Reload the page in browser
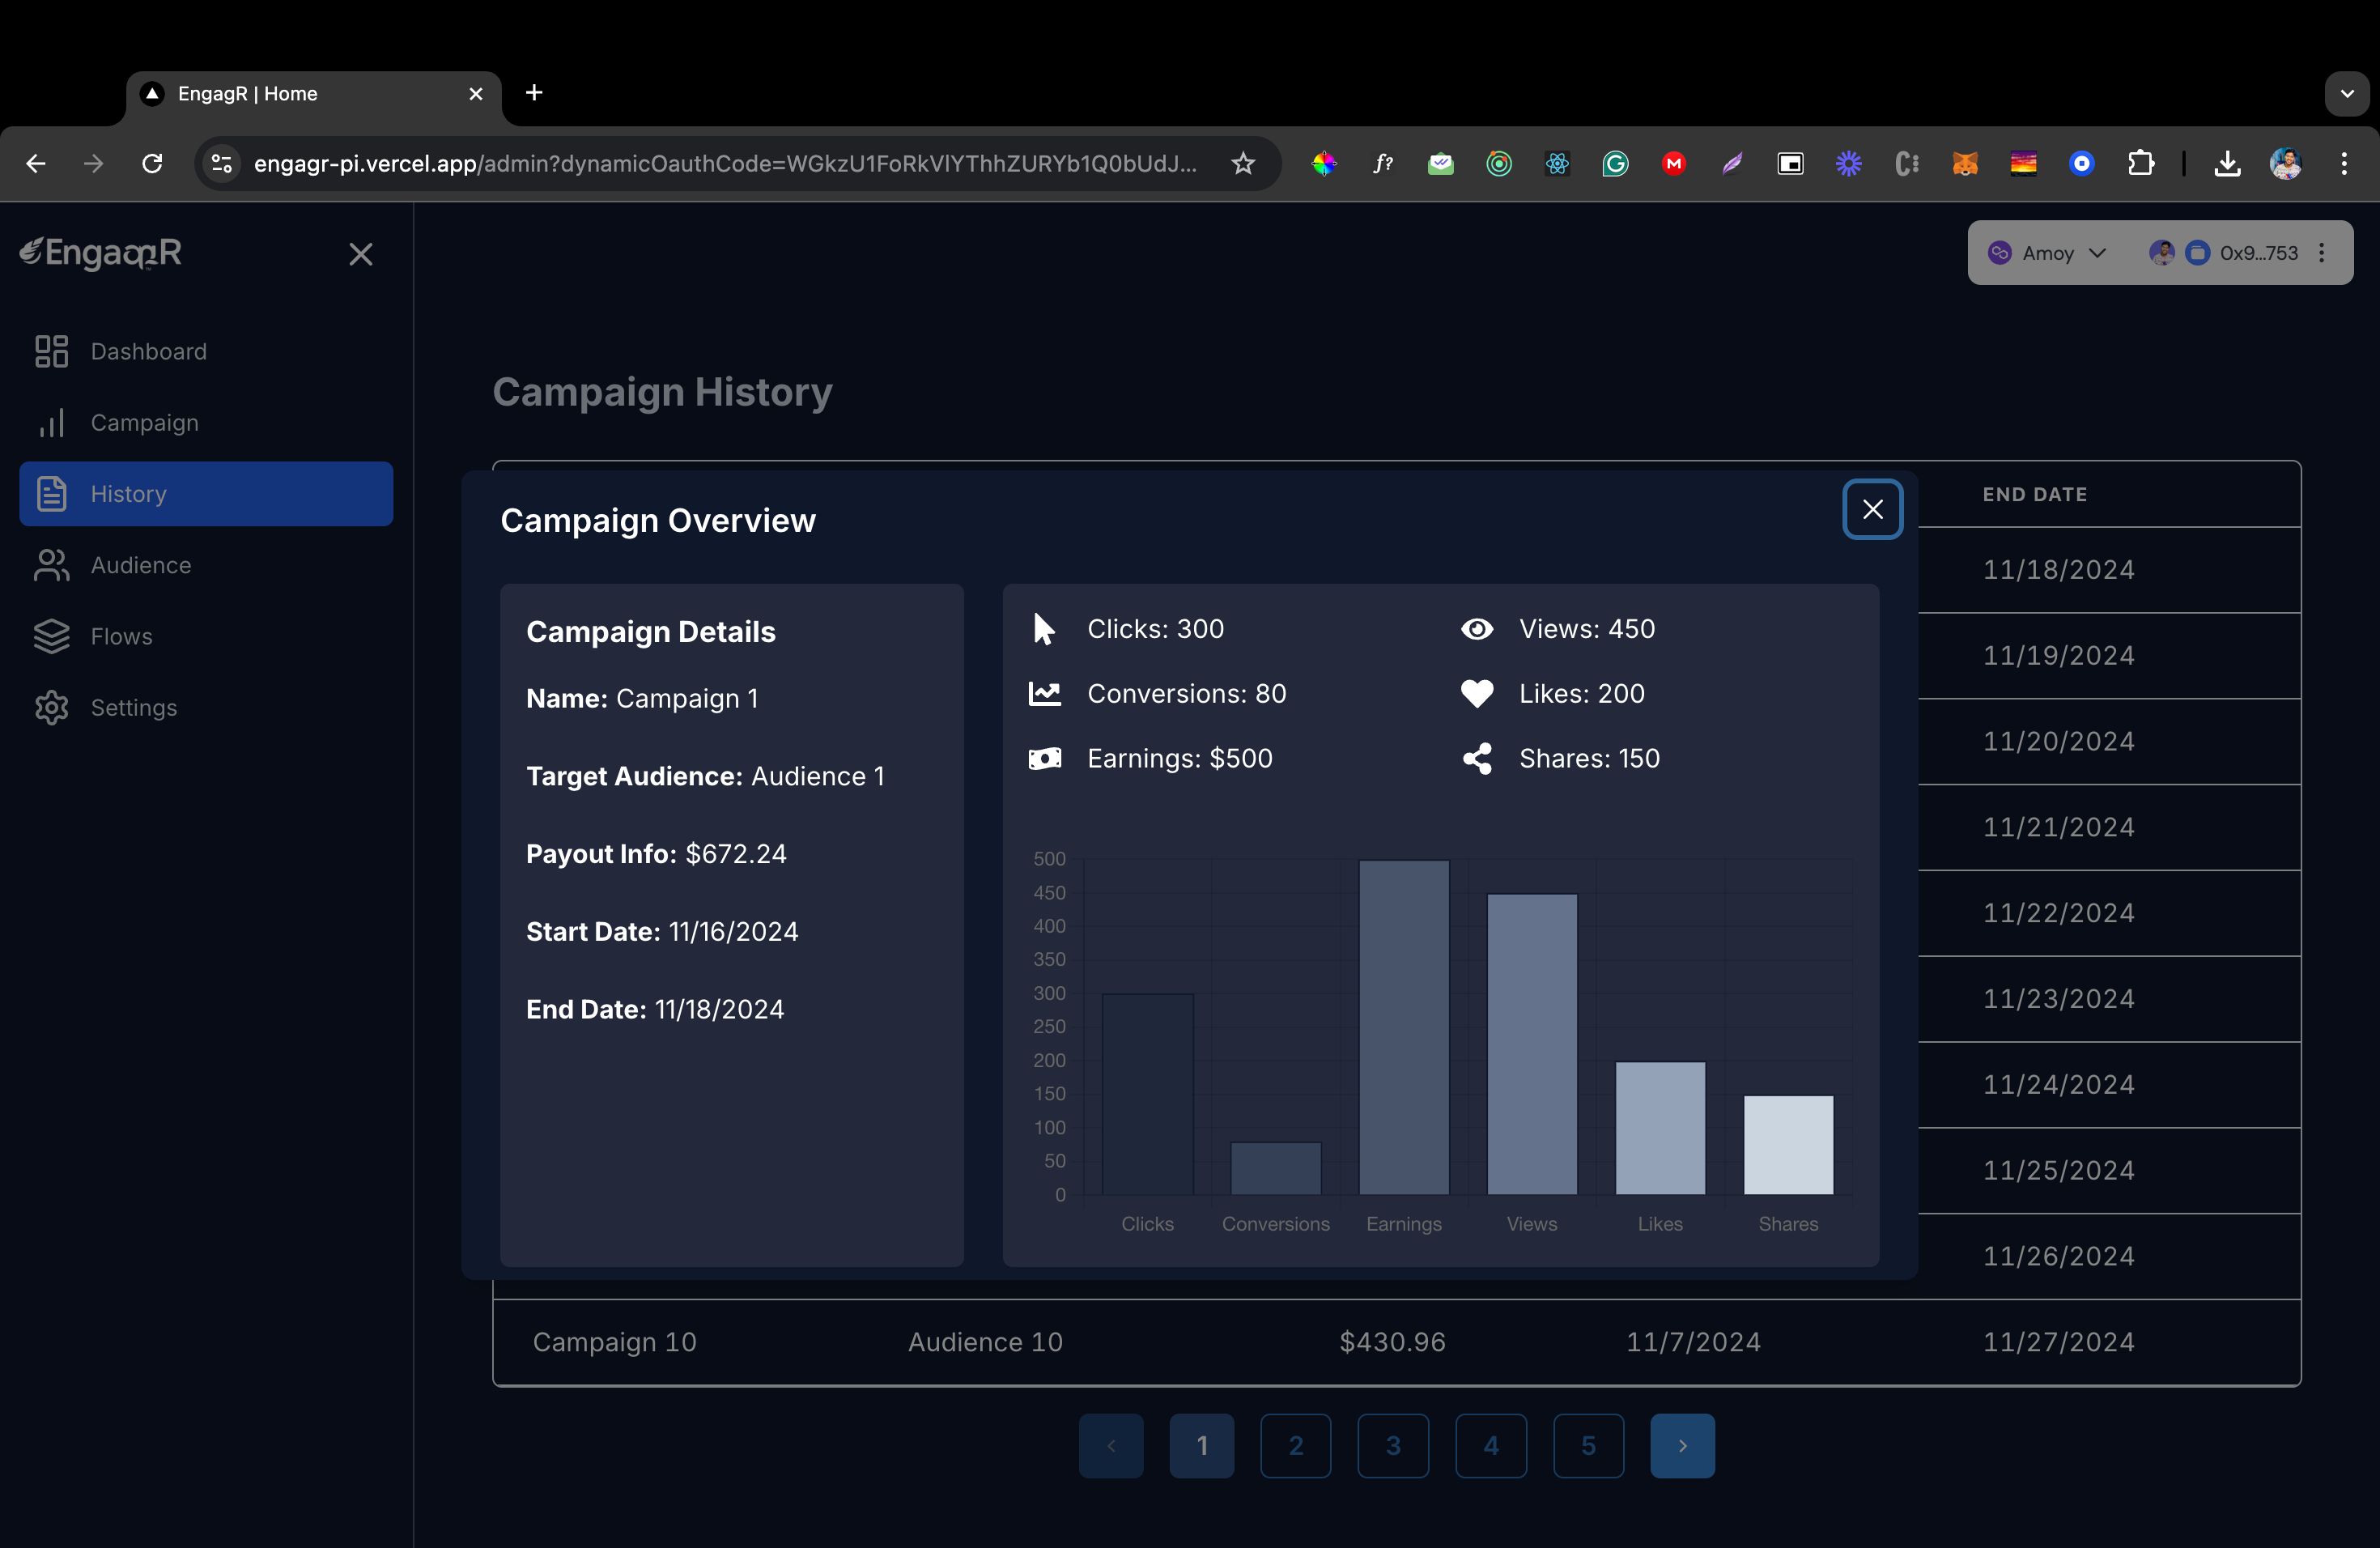This screenshot has width=2380, height=1548. click(x=152, y=163)
